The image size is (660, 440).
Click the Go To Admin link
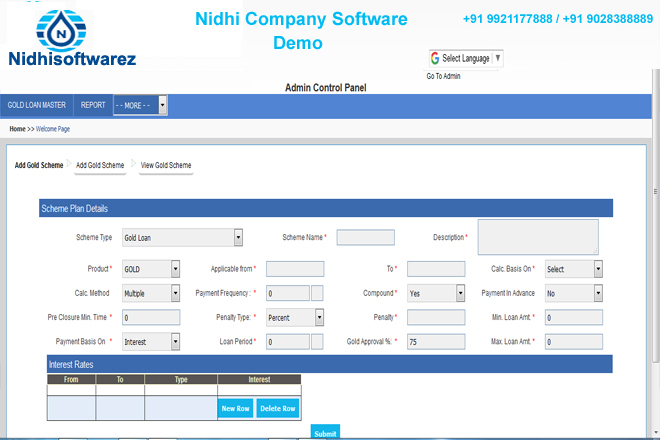click(443, 76)
